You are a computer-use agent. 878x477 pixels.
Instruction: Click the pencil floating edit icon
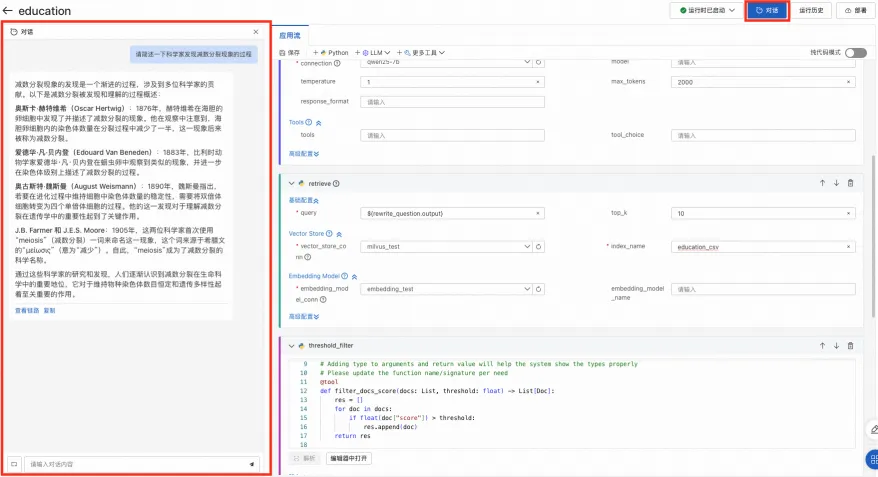click(874, 429)
